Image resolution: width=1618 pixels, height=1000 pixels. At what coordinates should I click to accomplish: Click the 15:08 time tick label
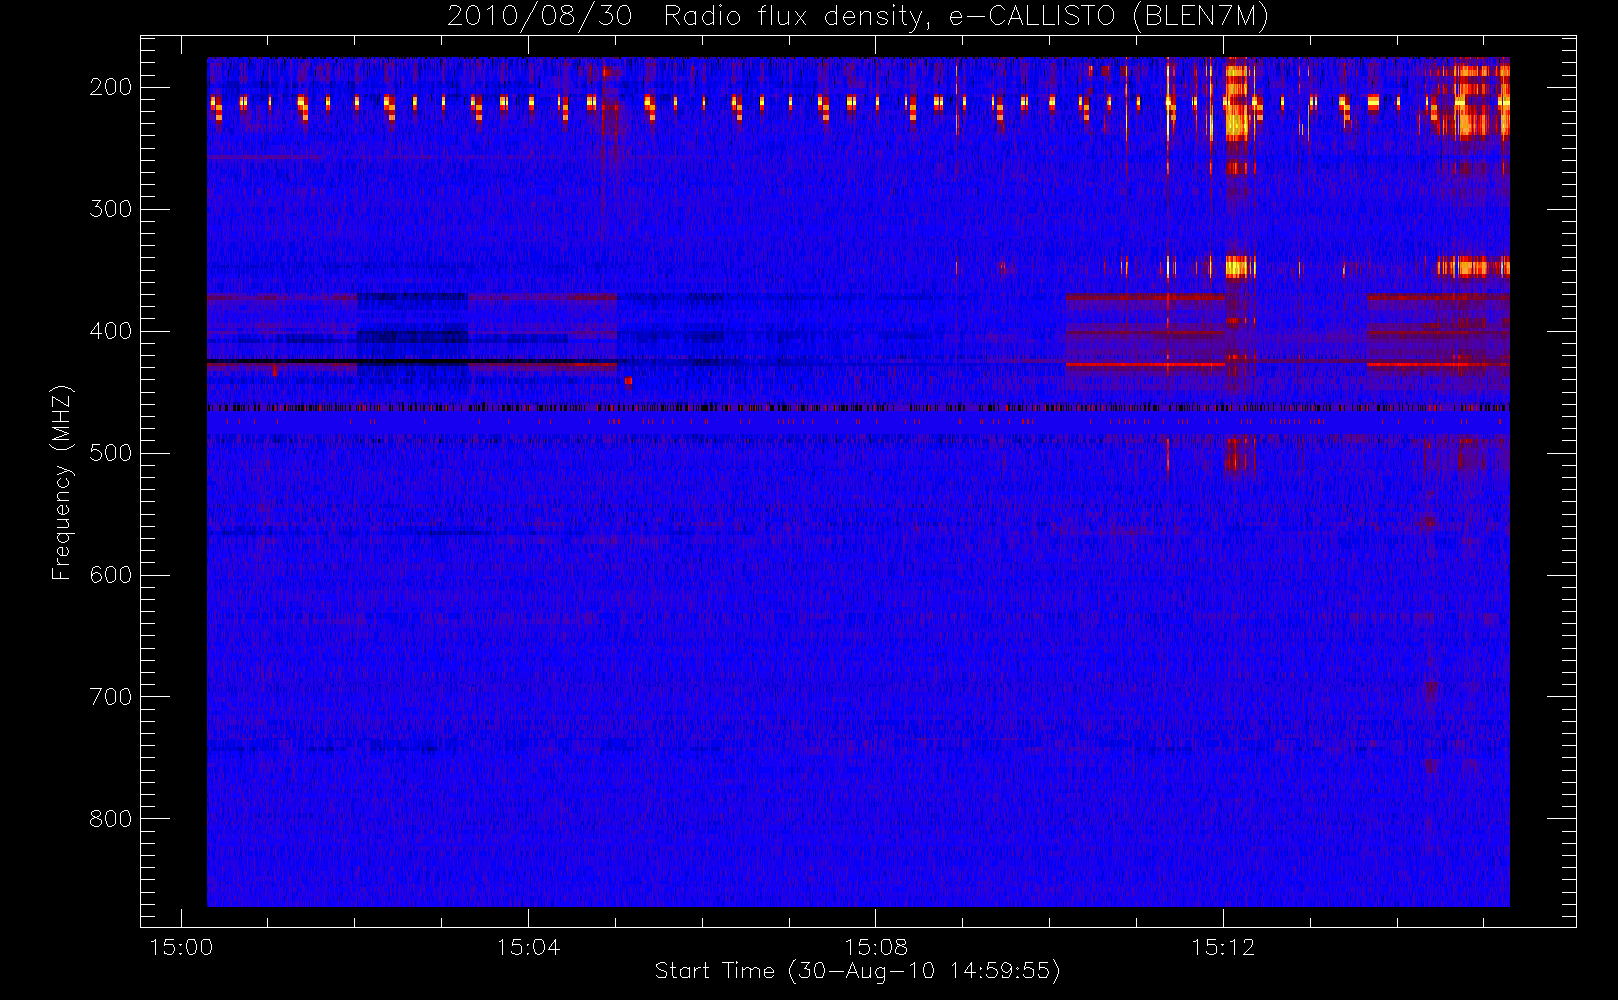click(x=876, y=947)
